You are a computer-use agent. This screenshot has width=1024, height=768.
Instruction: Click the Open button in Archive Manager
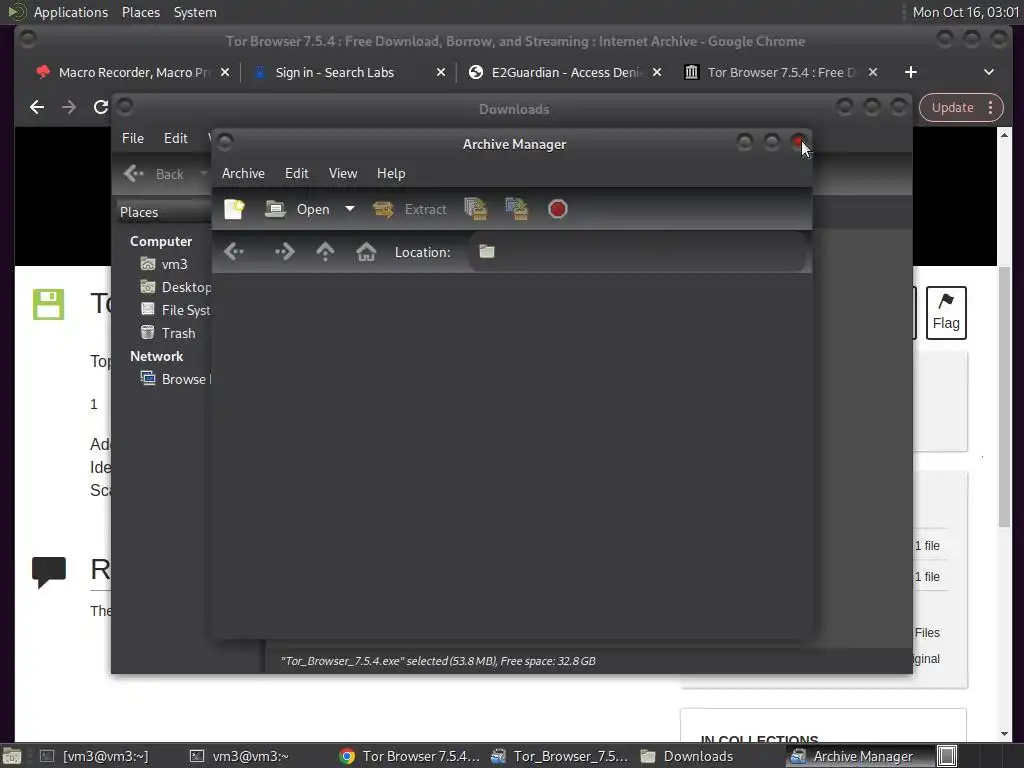pos(298,209)
